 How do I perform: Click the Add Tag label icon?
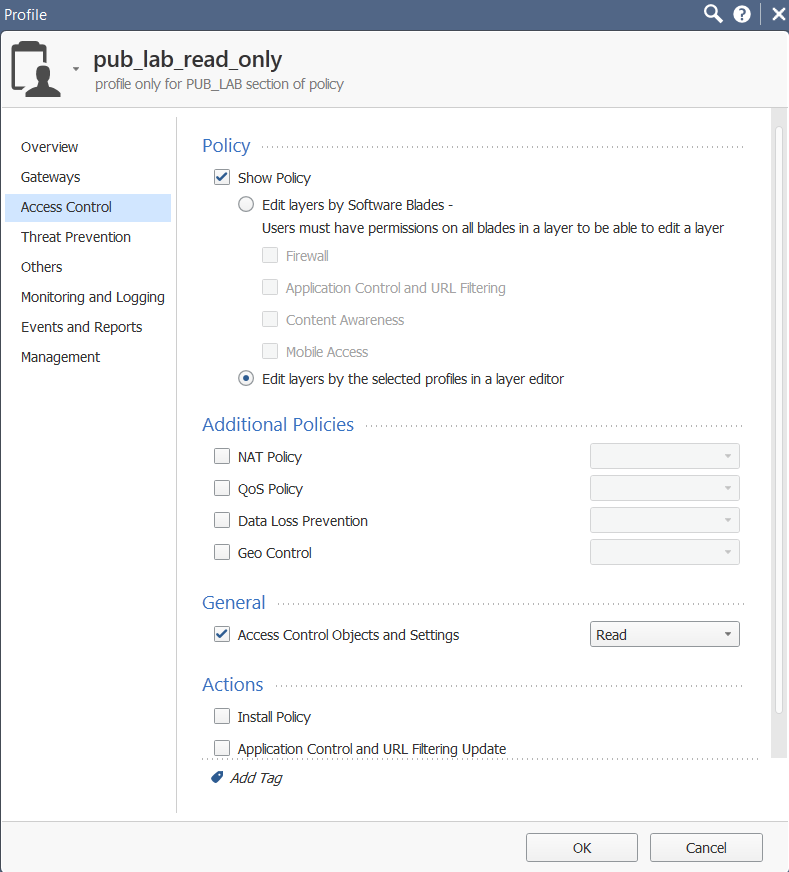217,777
